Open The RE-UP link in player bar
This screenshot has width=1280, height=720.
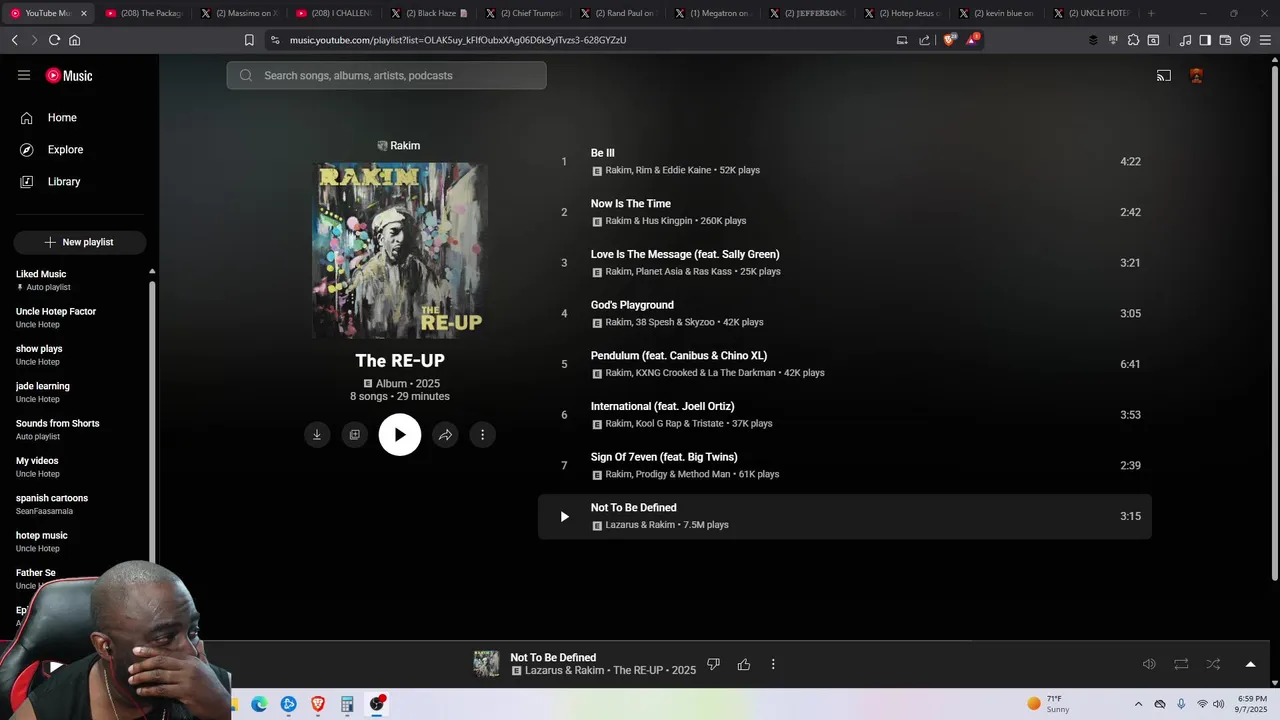pyautogui.click(x=638, y=671)
